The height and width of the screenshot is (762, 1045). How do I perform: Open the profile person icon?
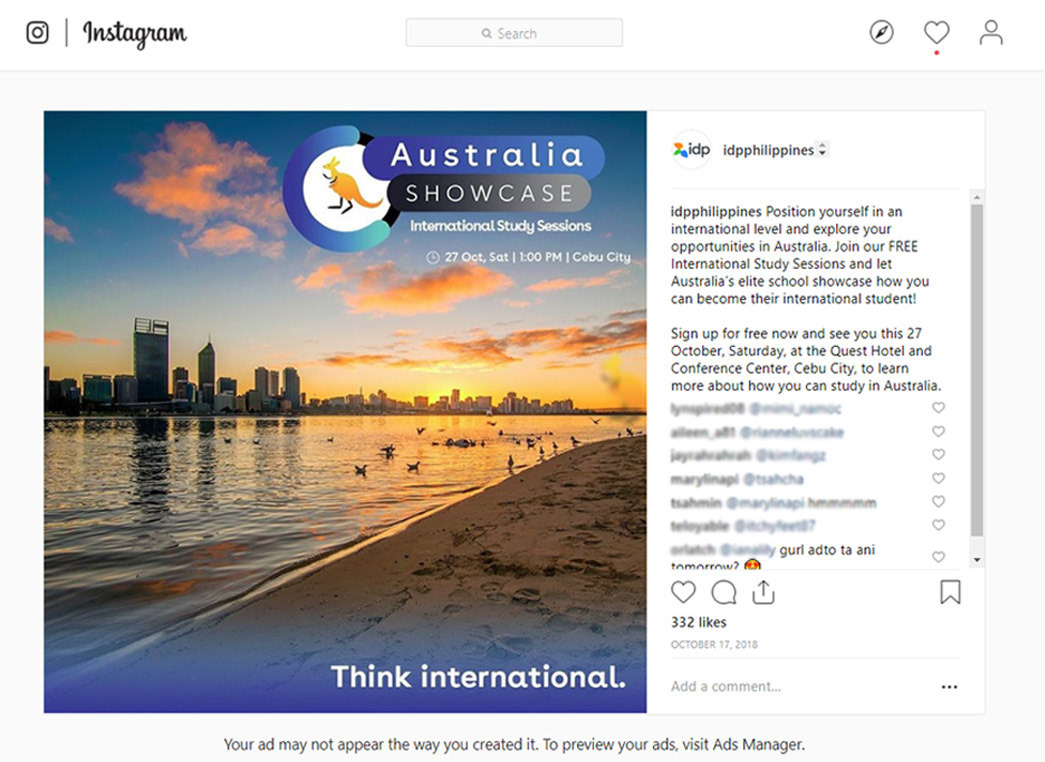(991, 33)
